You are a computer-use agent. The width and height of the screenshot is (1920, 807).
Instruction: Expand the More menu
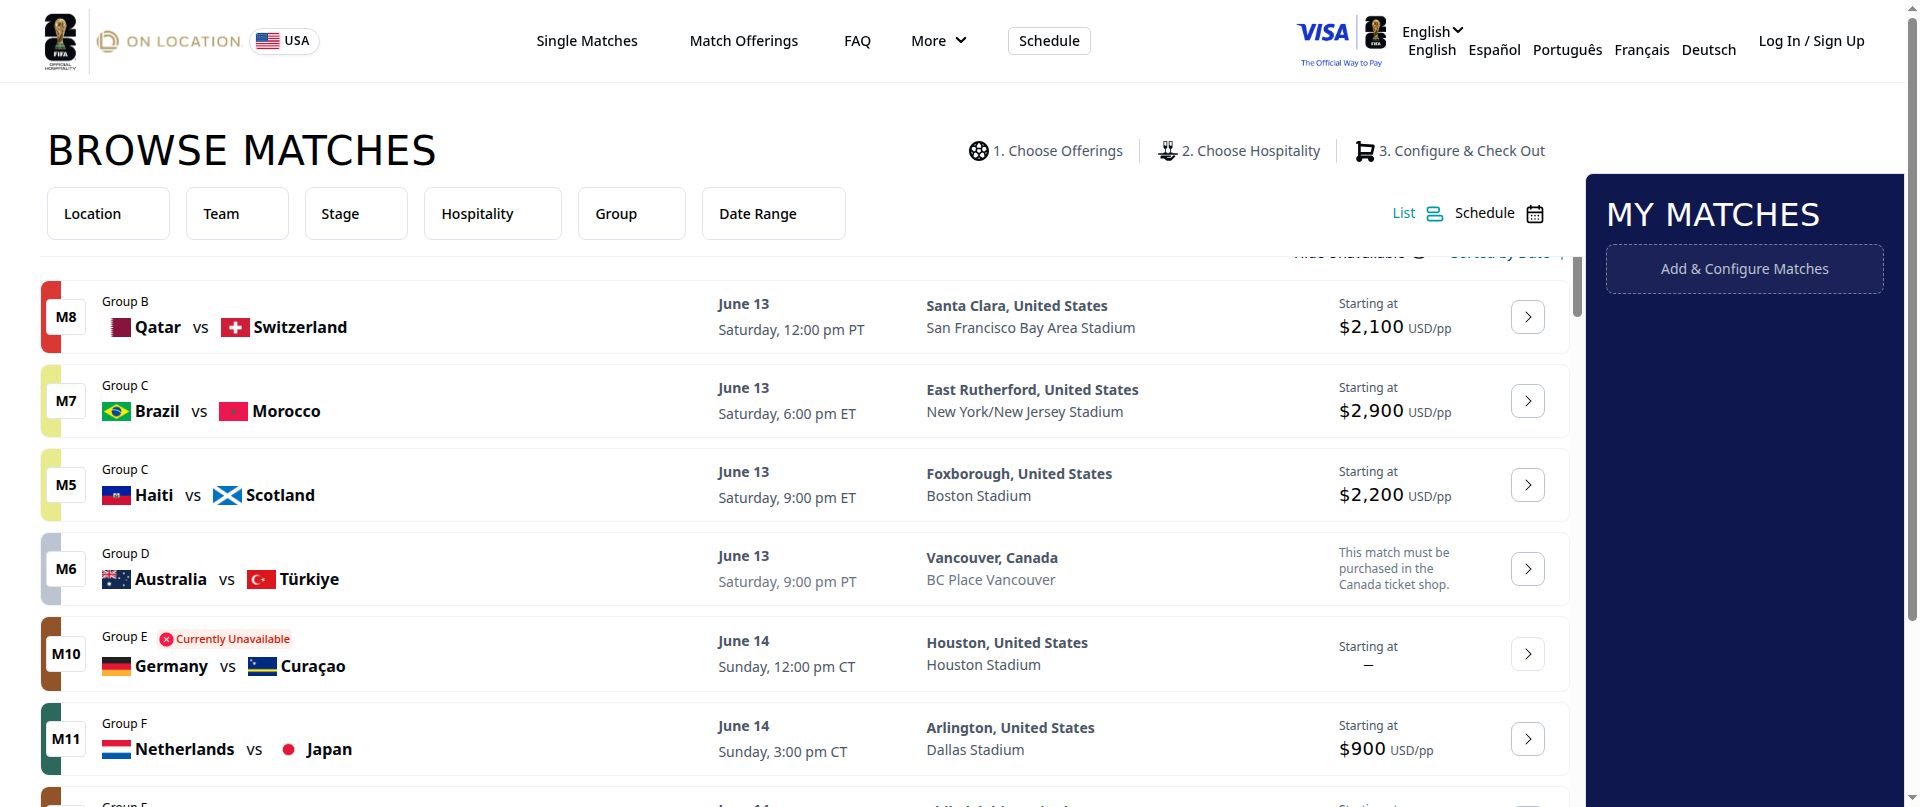938,41
